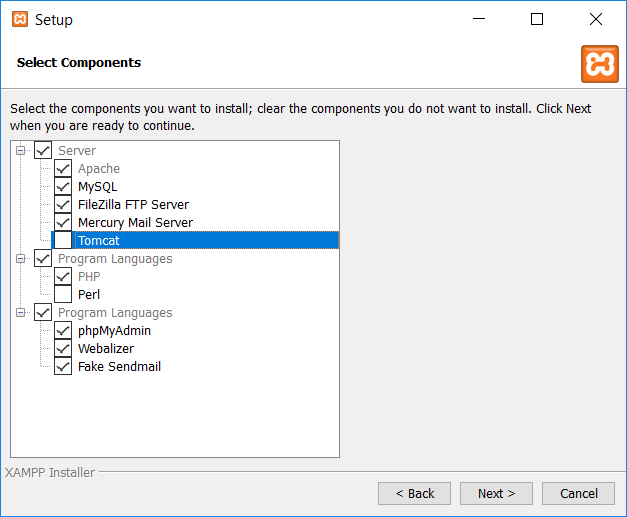Toggle the Server group checkbox
The height and width of the screenshot is (517, 627).
[x=43, y=151]
